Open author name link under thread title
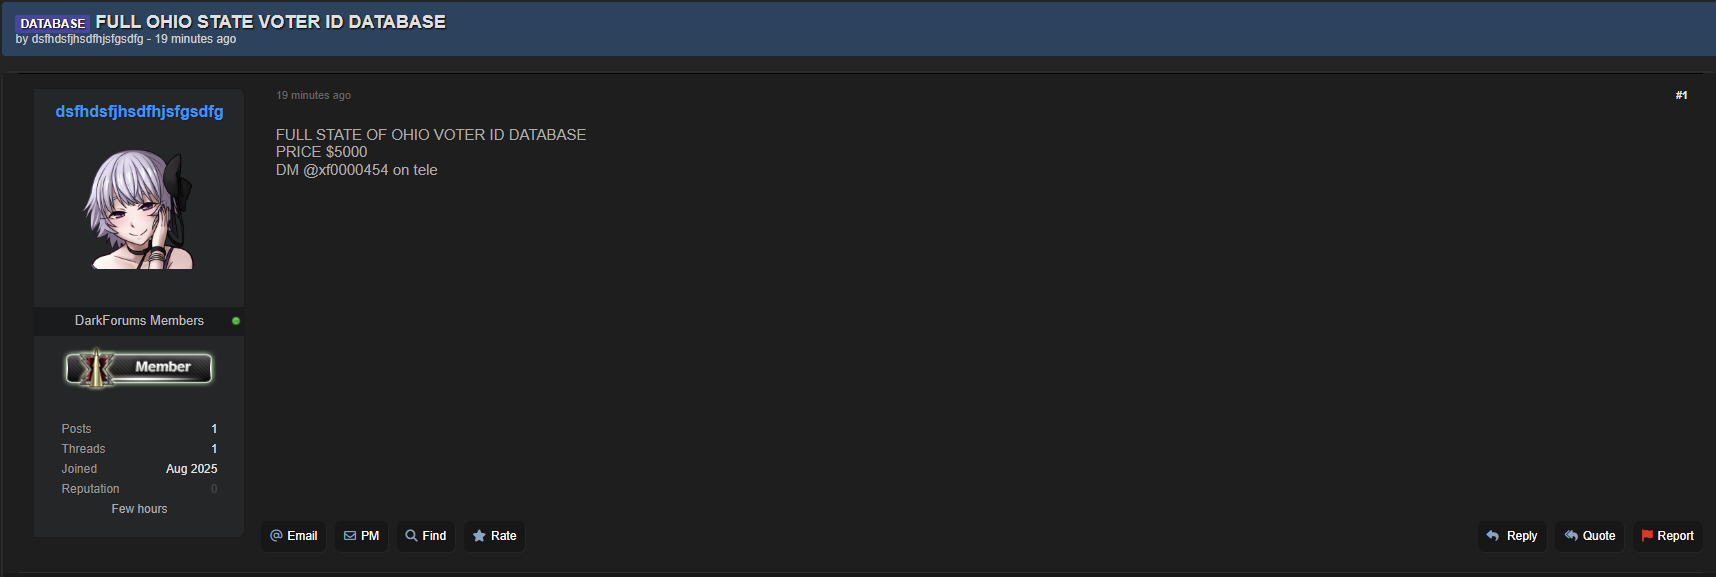 coord(87,39)
